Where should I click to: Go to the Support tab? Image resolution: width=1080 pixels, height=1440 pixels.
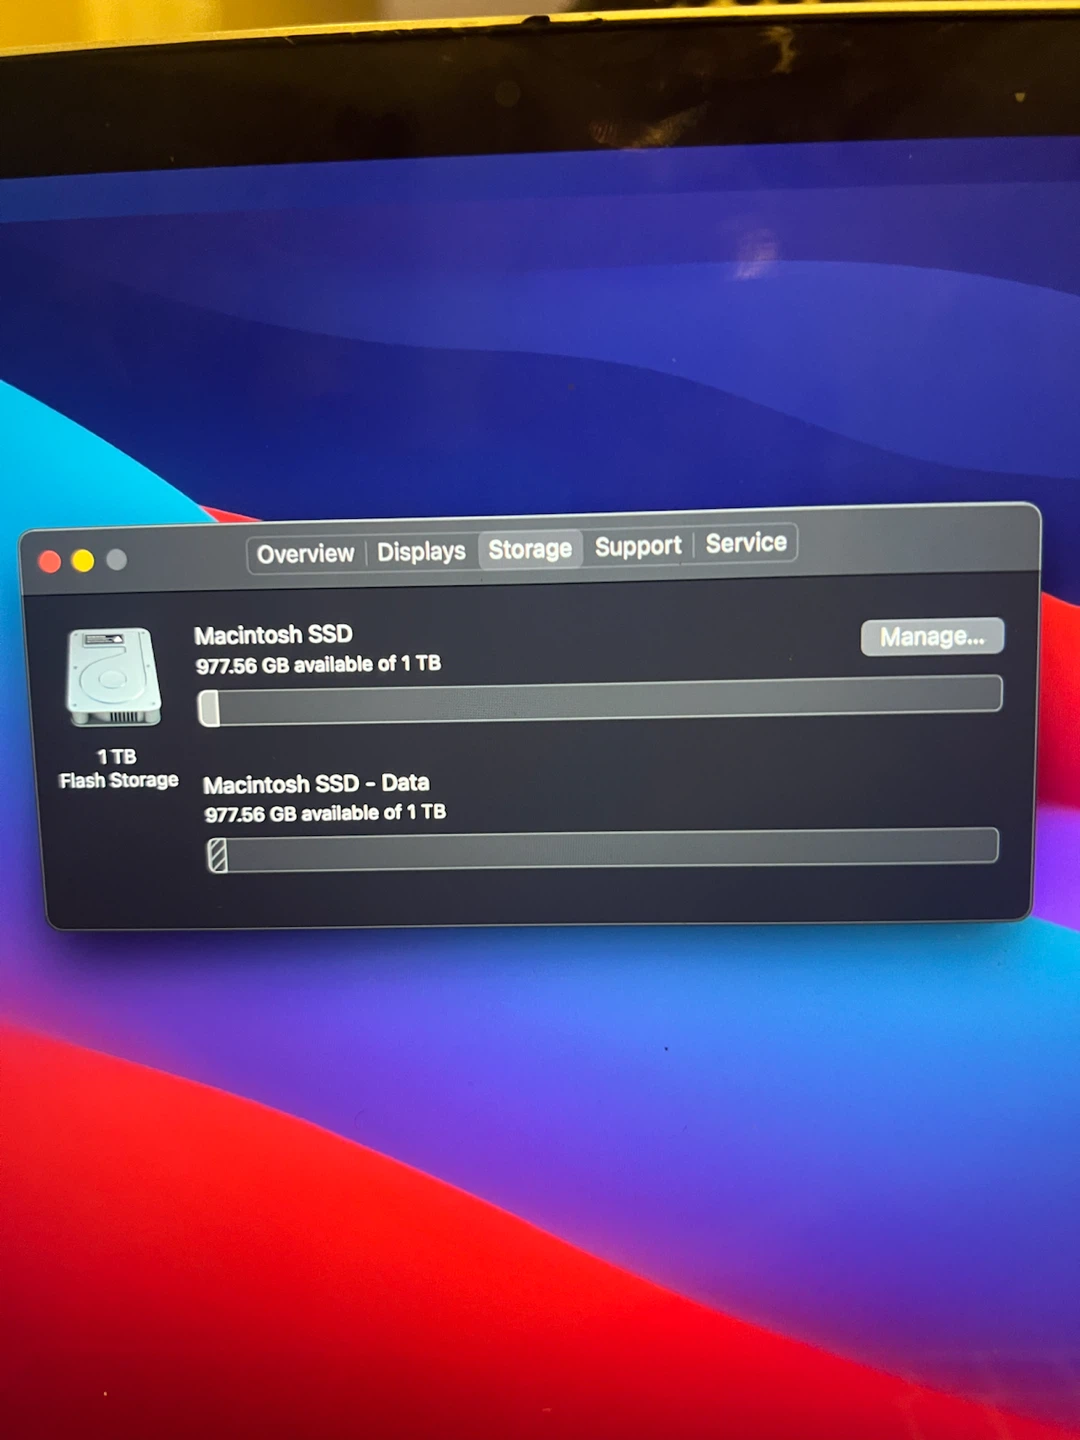[638, 546]
